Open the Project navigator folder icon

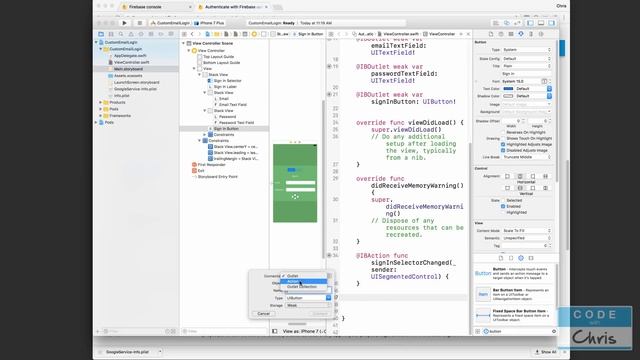pyautogui.click(x=101, y=34)
